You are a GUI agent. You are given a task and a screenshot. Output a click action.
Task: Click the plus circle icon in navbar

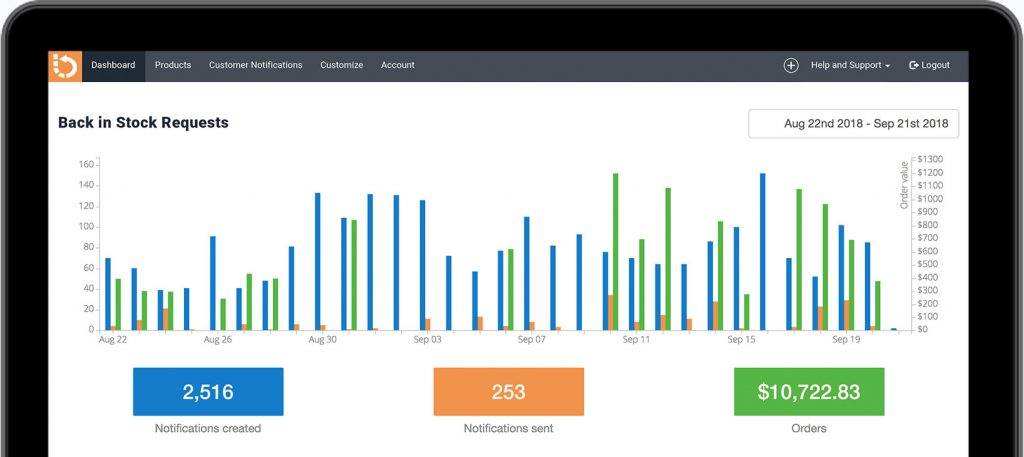pyautogui.click(x=790, y=66)
